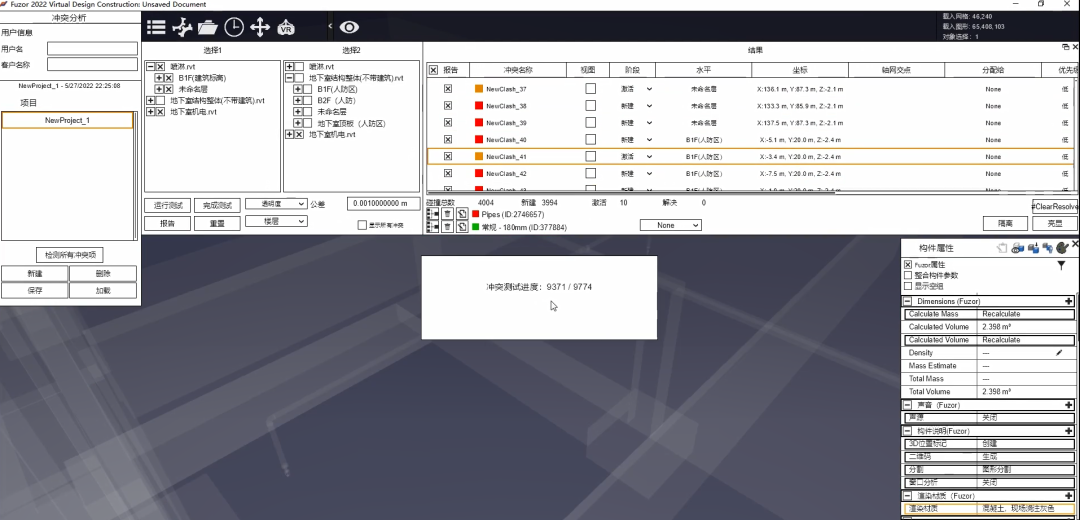Click the trash icon beside Pipes element
The height and width of the screenshot is (520, 1080).
pos(447,214)
